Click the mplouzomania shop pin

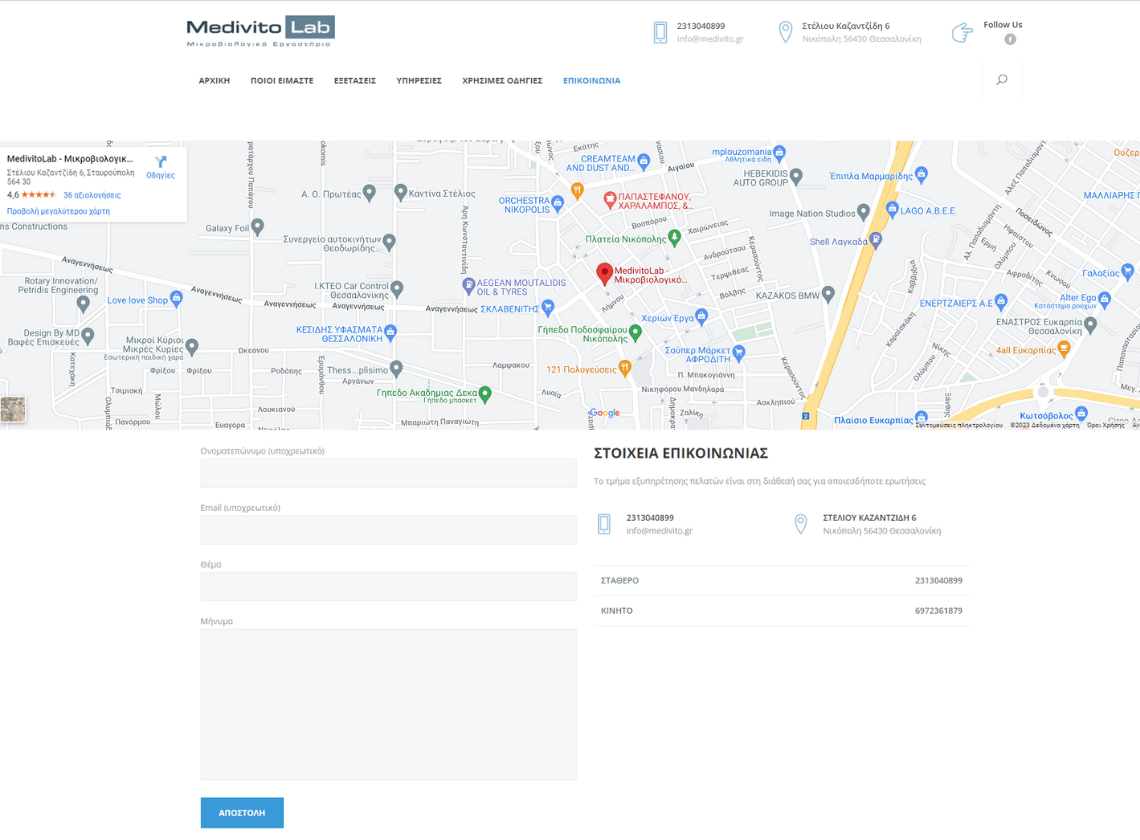click(779, 153)
